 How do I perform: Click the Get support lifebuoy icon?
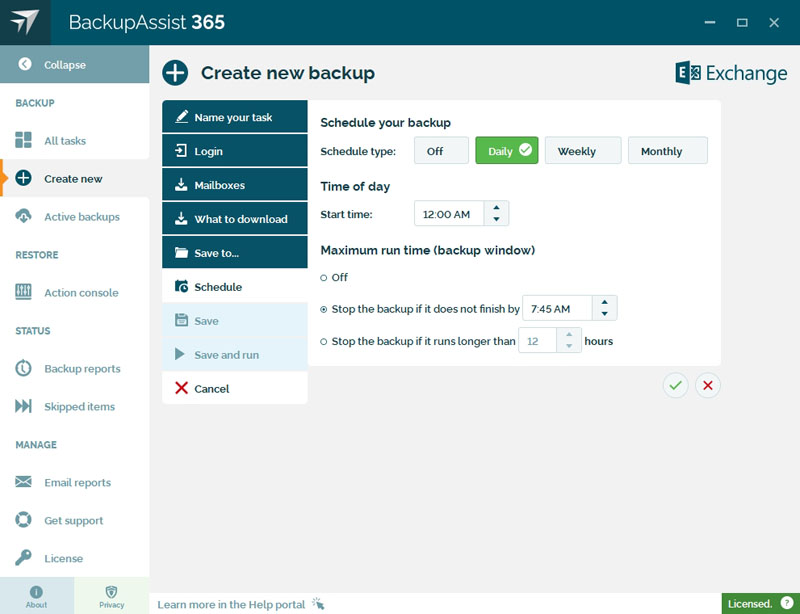click(x=23, y=520)
